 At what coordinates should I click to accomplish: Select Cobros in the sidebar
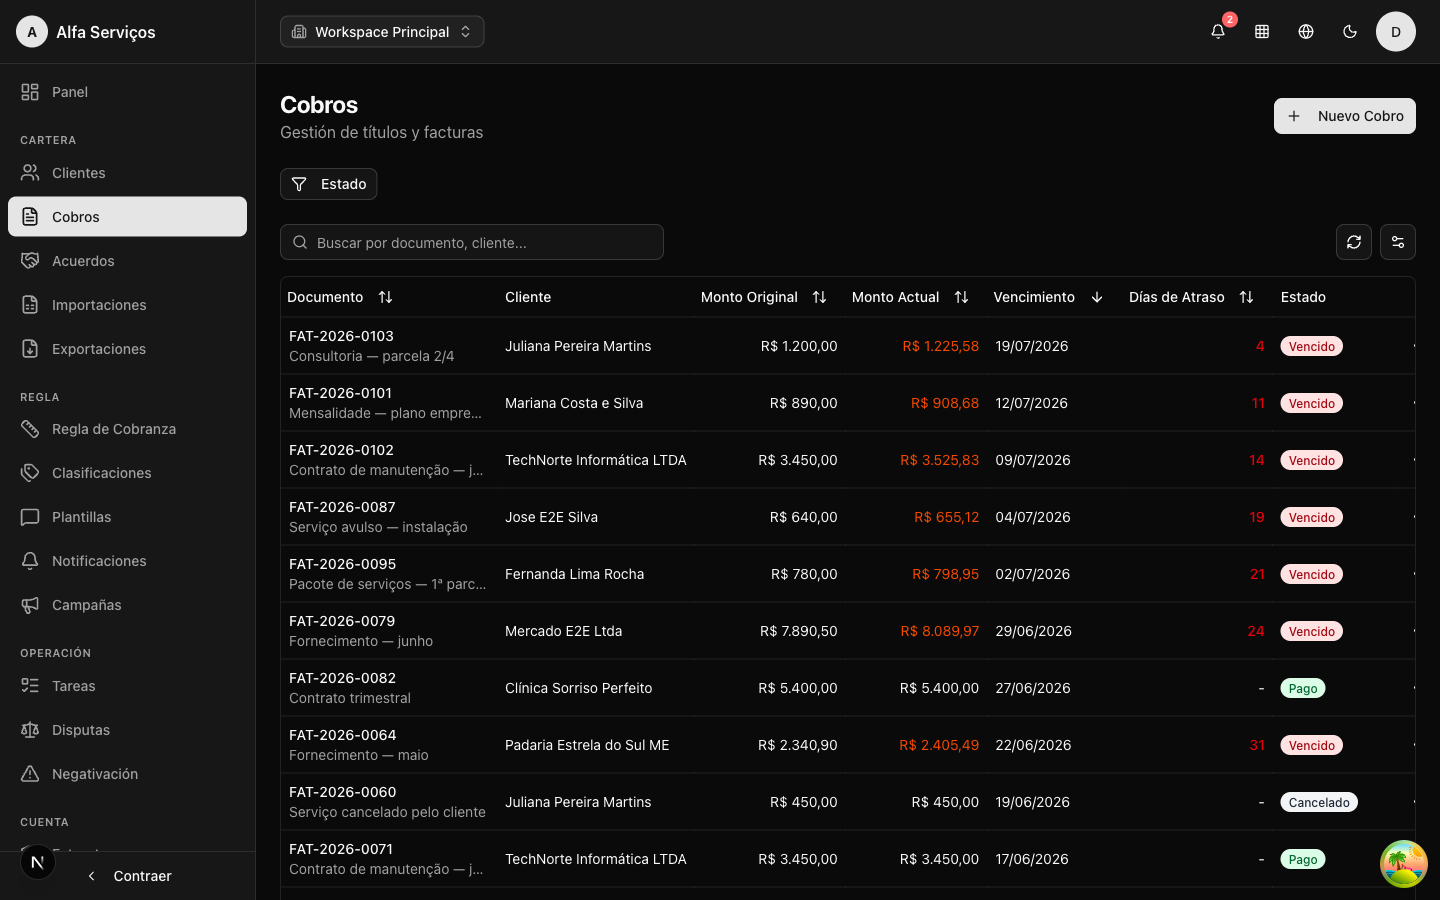click(x=127, y=217)
